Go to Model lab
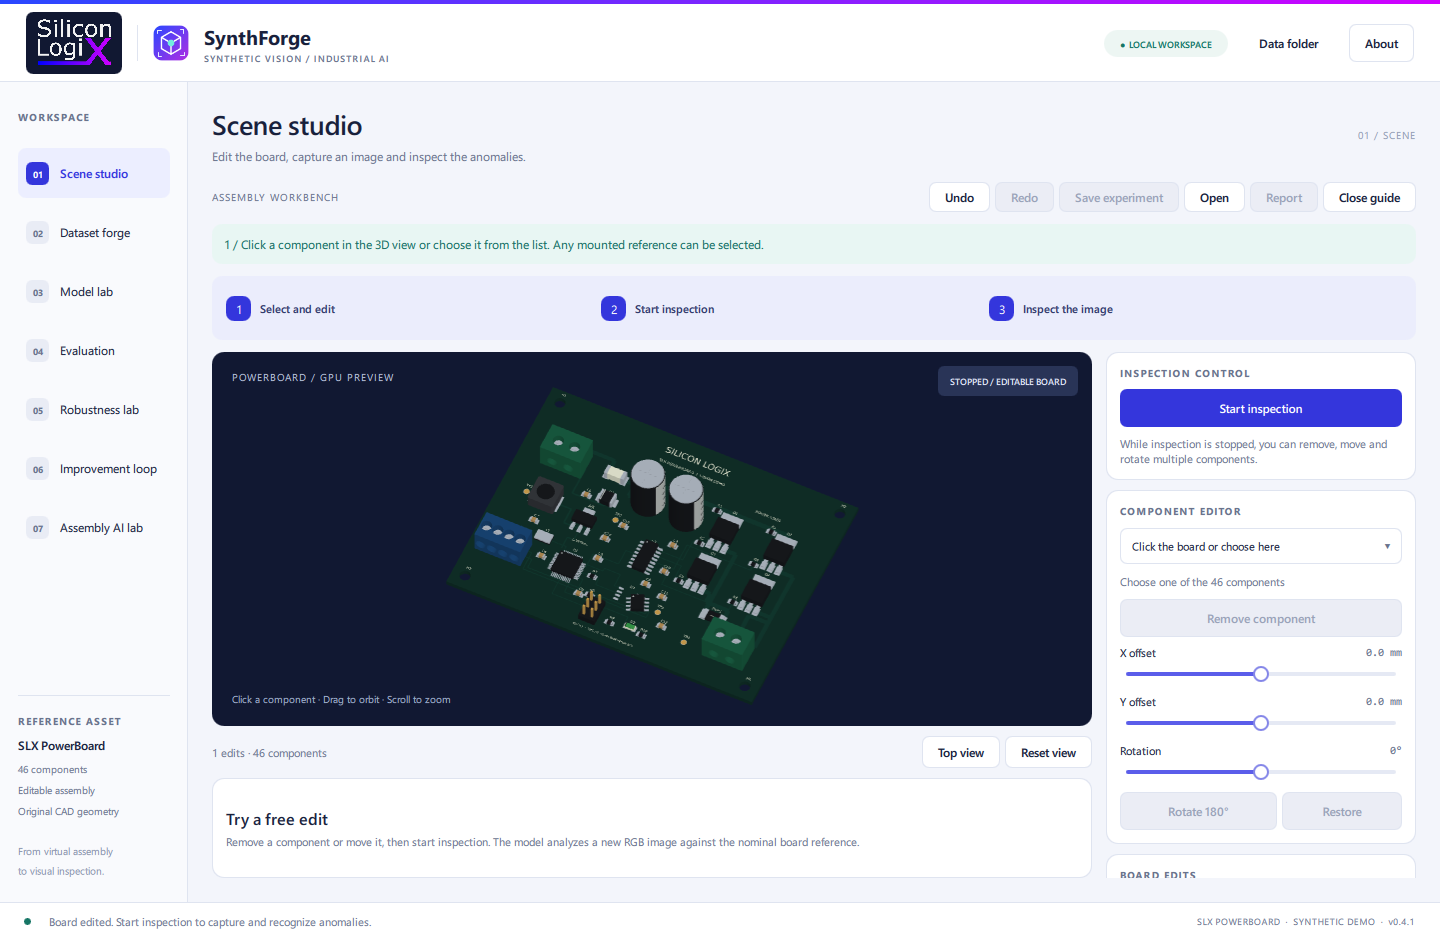1440x940 pixels. coord(94,292)
